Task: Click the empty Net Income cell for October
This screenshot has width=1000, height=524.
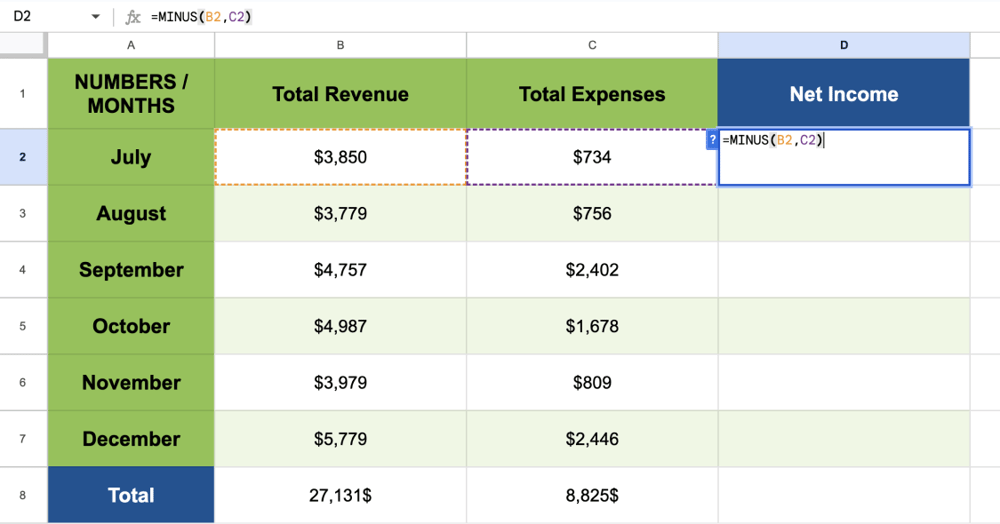Action: (843, 326)
